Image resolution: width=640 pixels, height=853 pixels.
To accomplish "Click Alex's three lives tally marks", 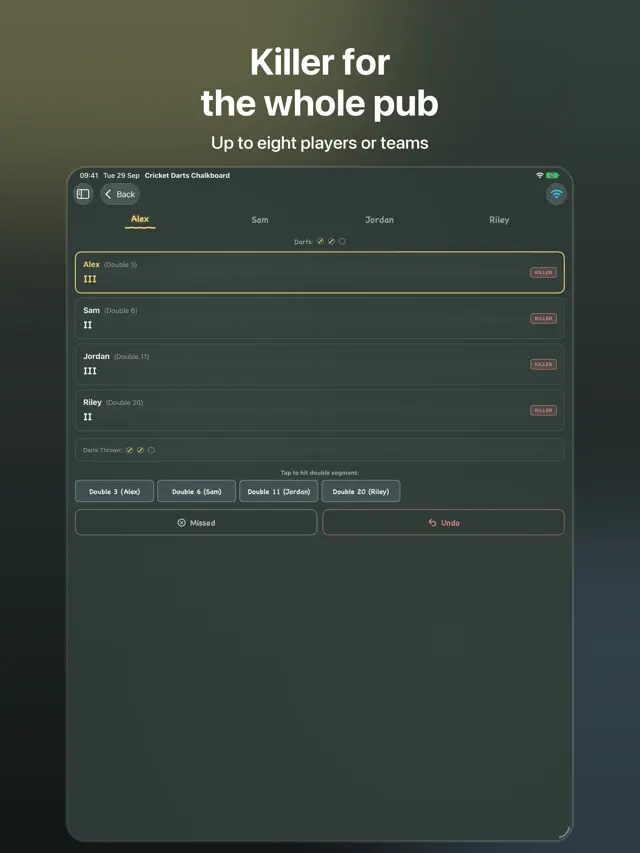I will (x=90, y=279).
